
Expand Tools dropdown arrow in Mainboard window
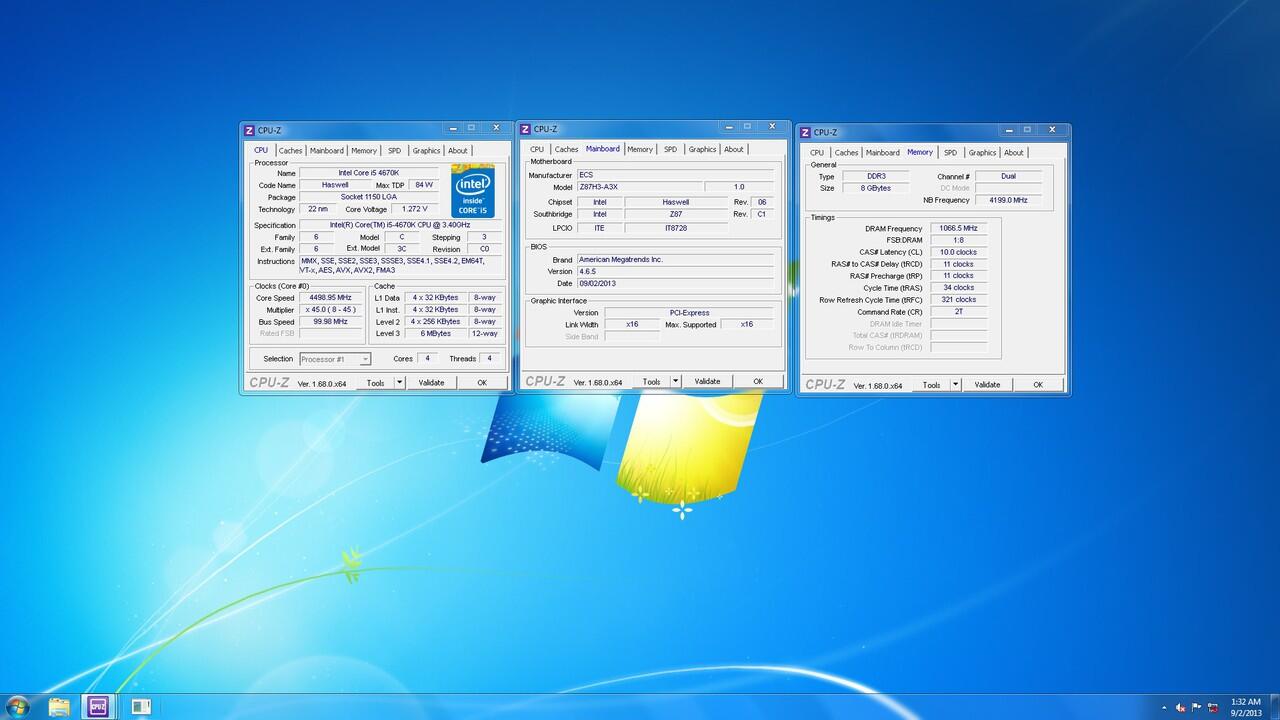[x=676, y=381]
